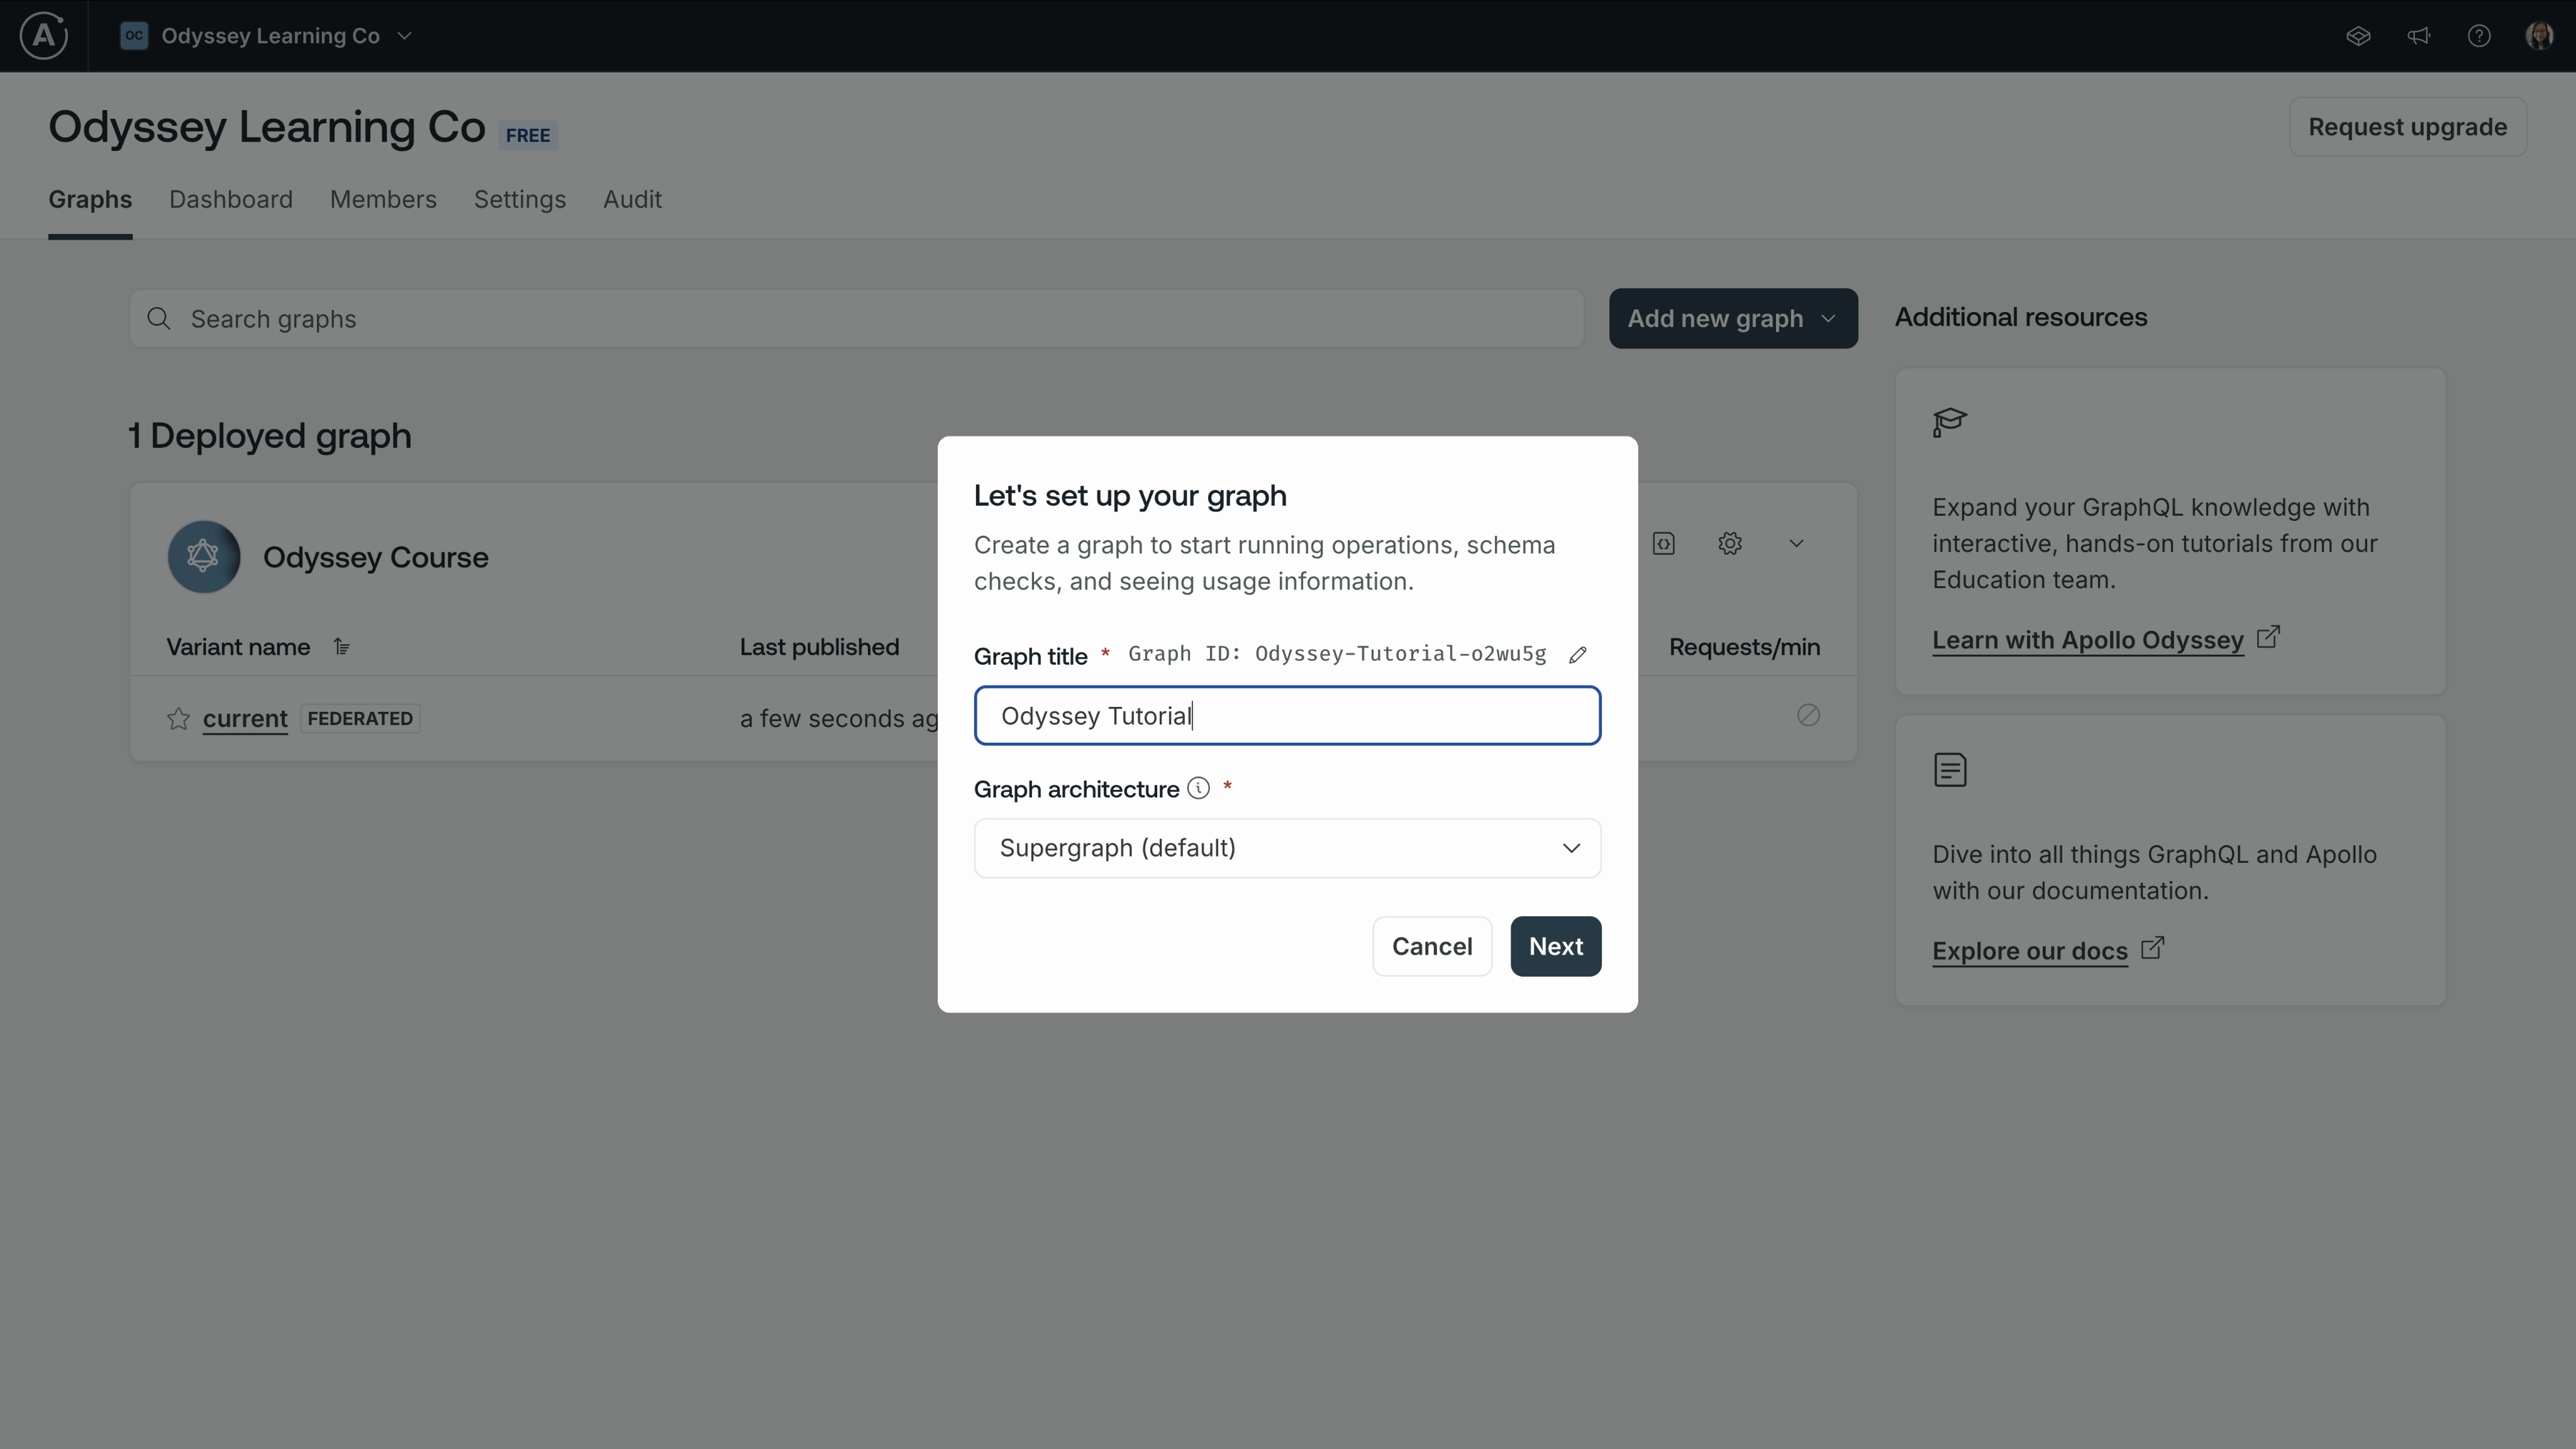2576x1449 pixels.
Task: Click the schema icon on Odyssey Course card
Action: 1664,544
